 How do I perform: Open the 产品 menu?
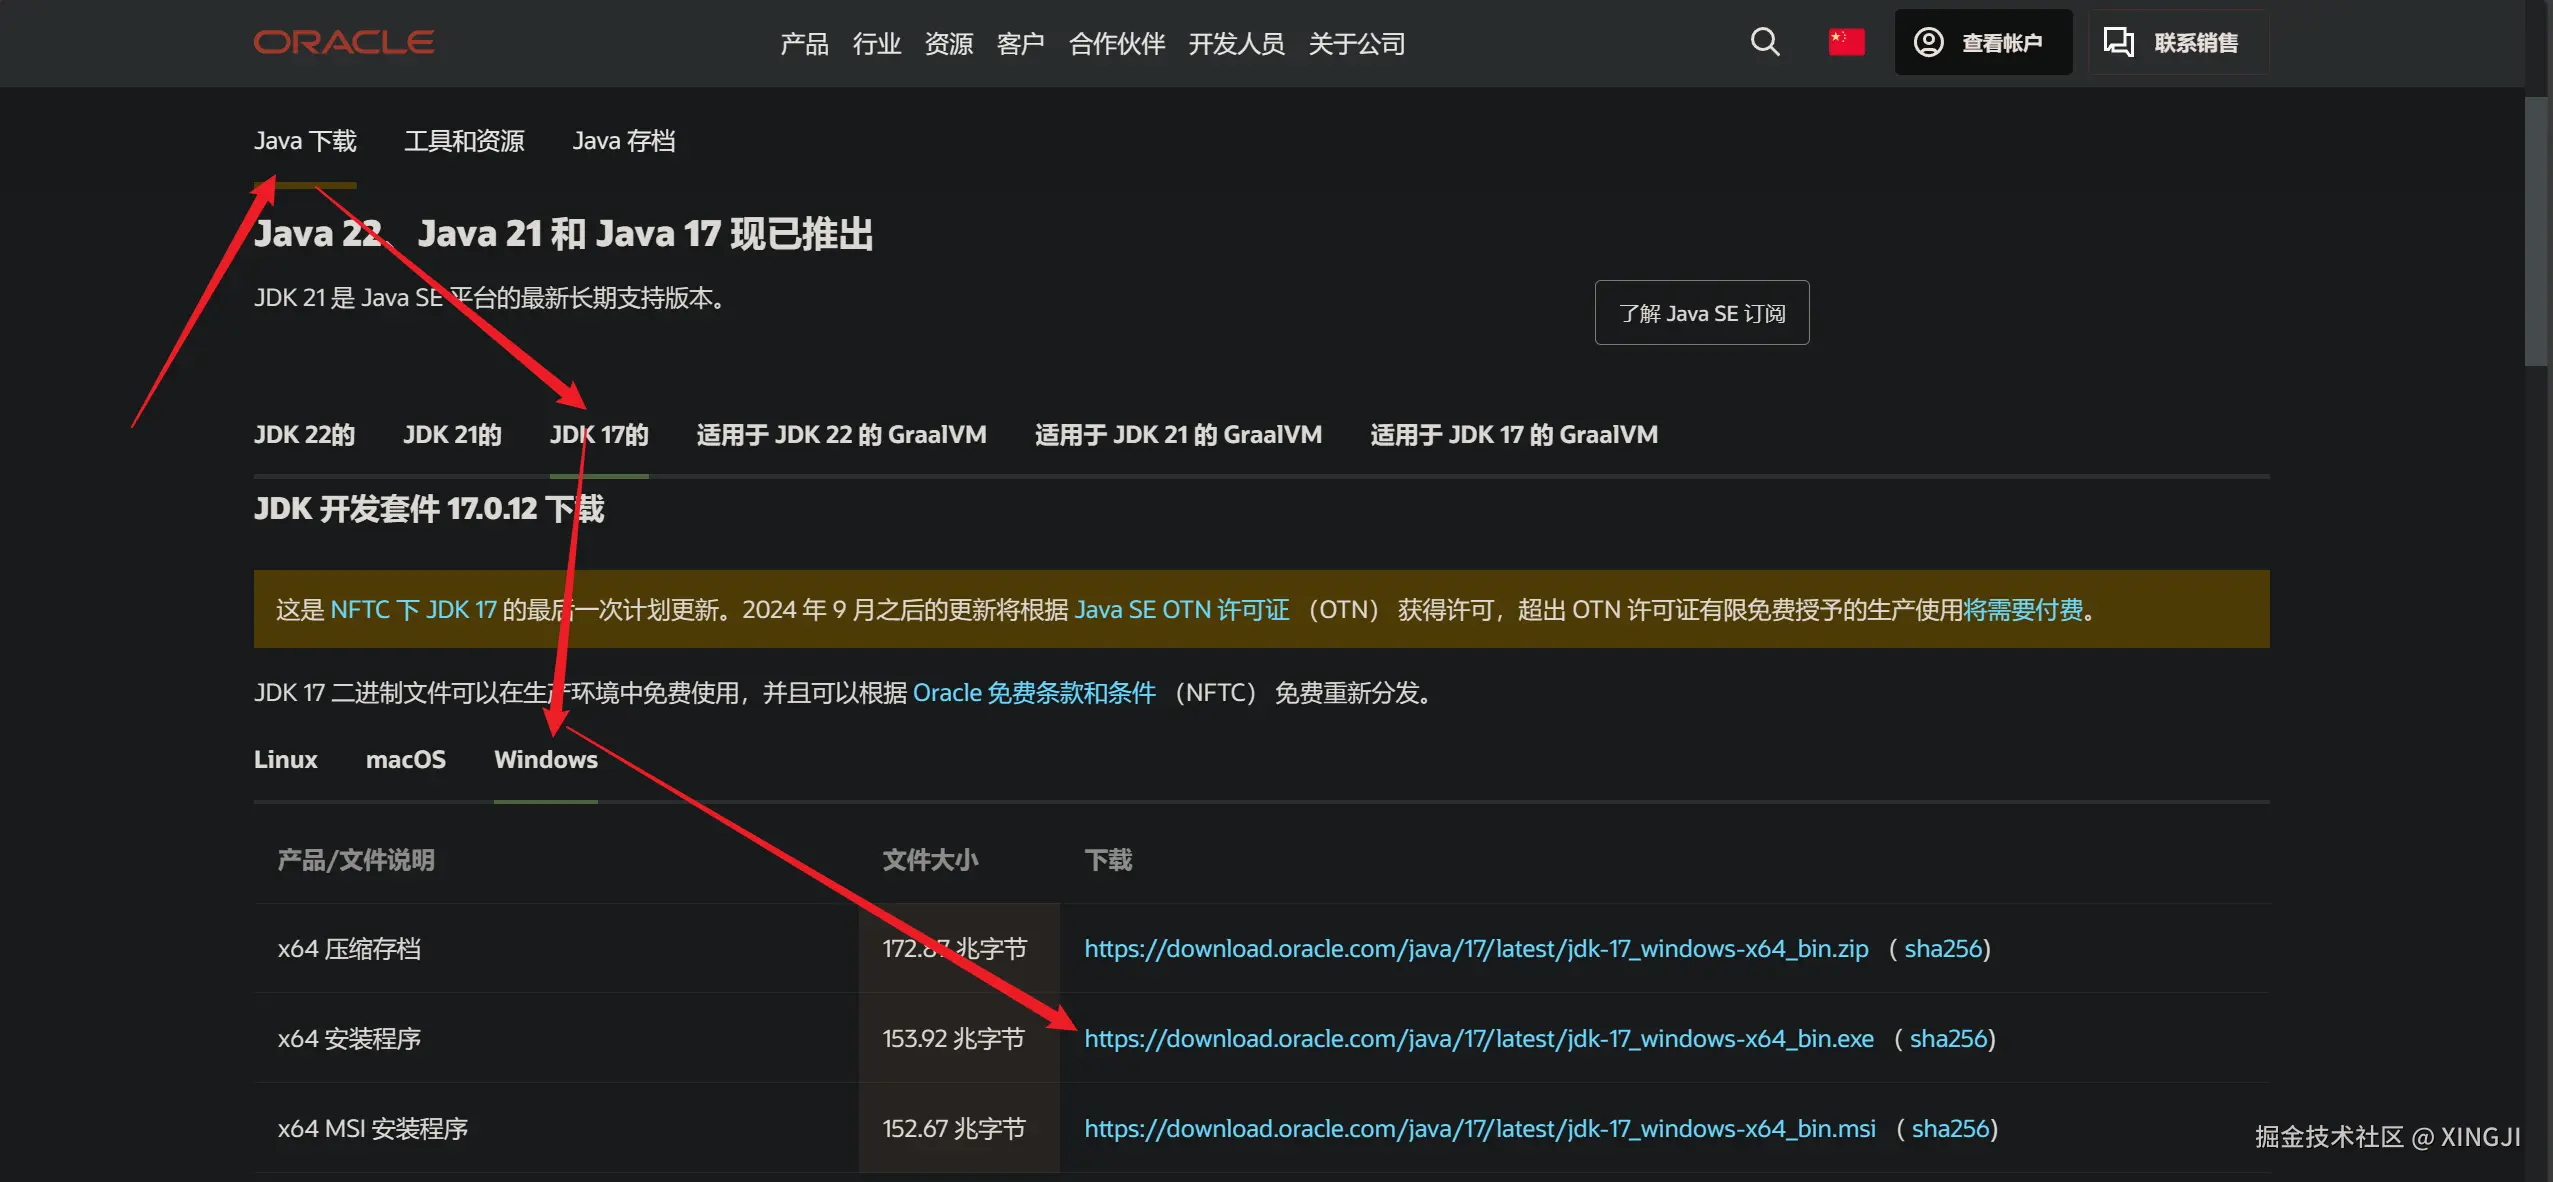tap(804, 43)
